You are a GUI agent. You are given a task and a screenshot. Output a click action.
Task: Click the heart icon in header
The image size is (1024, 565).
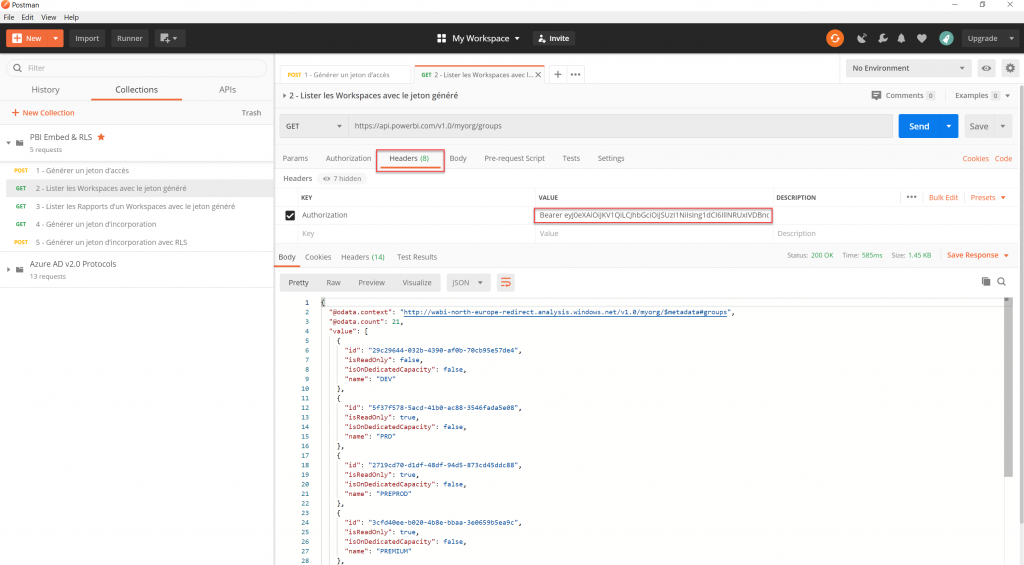921,39
